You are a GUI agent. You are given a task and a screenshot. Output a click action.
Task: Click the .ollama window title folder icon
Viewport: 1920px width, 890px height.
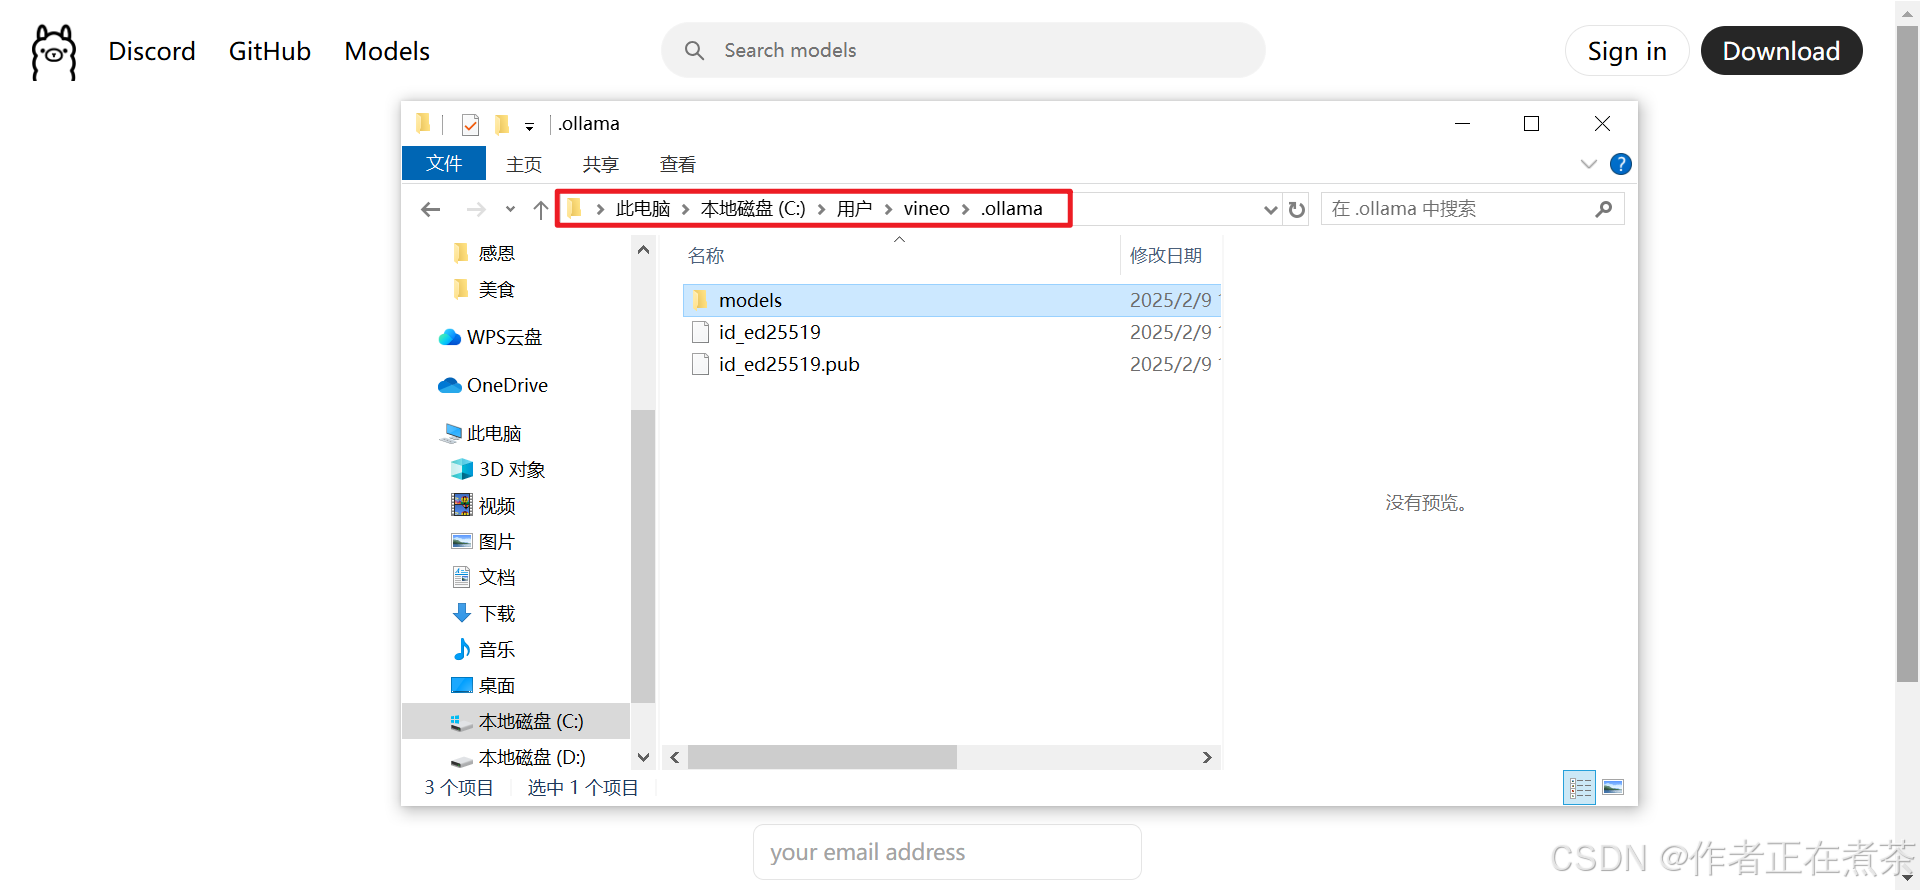click(x=423, y=123)
